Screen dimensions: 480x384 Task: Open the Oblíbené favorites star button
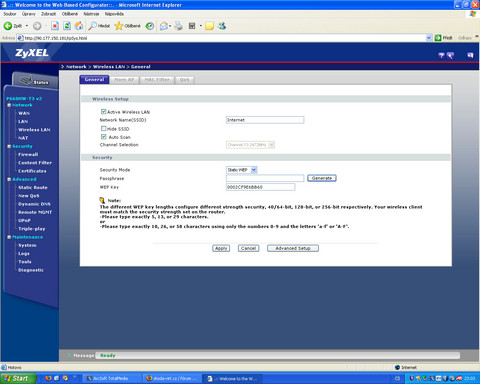pyautogui.click(x=127, y=26)
